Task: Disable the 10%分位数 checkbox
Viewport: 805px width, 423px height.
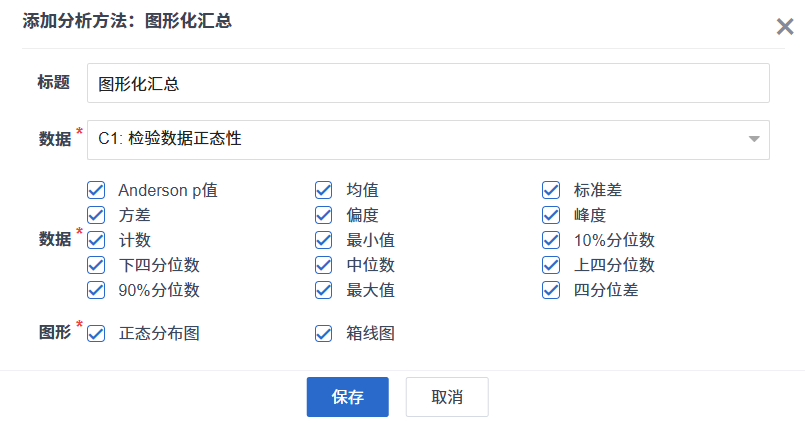Action: point(551,240)
